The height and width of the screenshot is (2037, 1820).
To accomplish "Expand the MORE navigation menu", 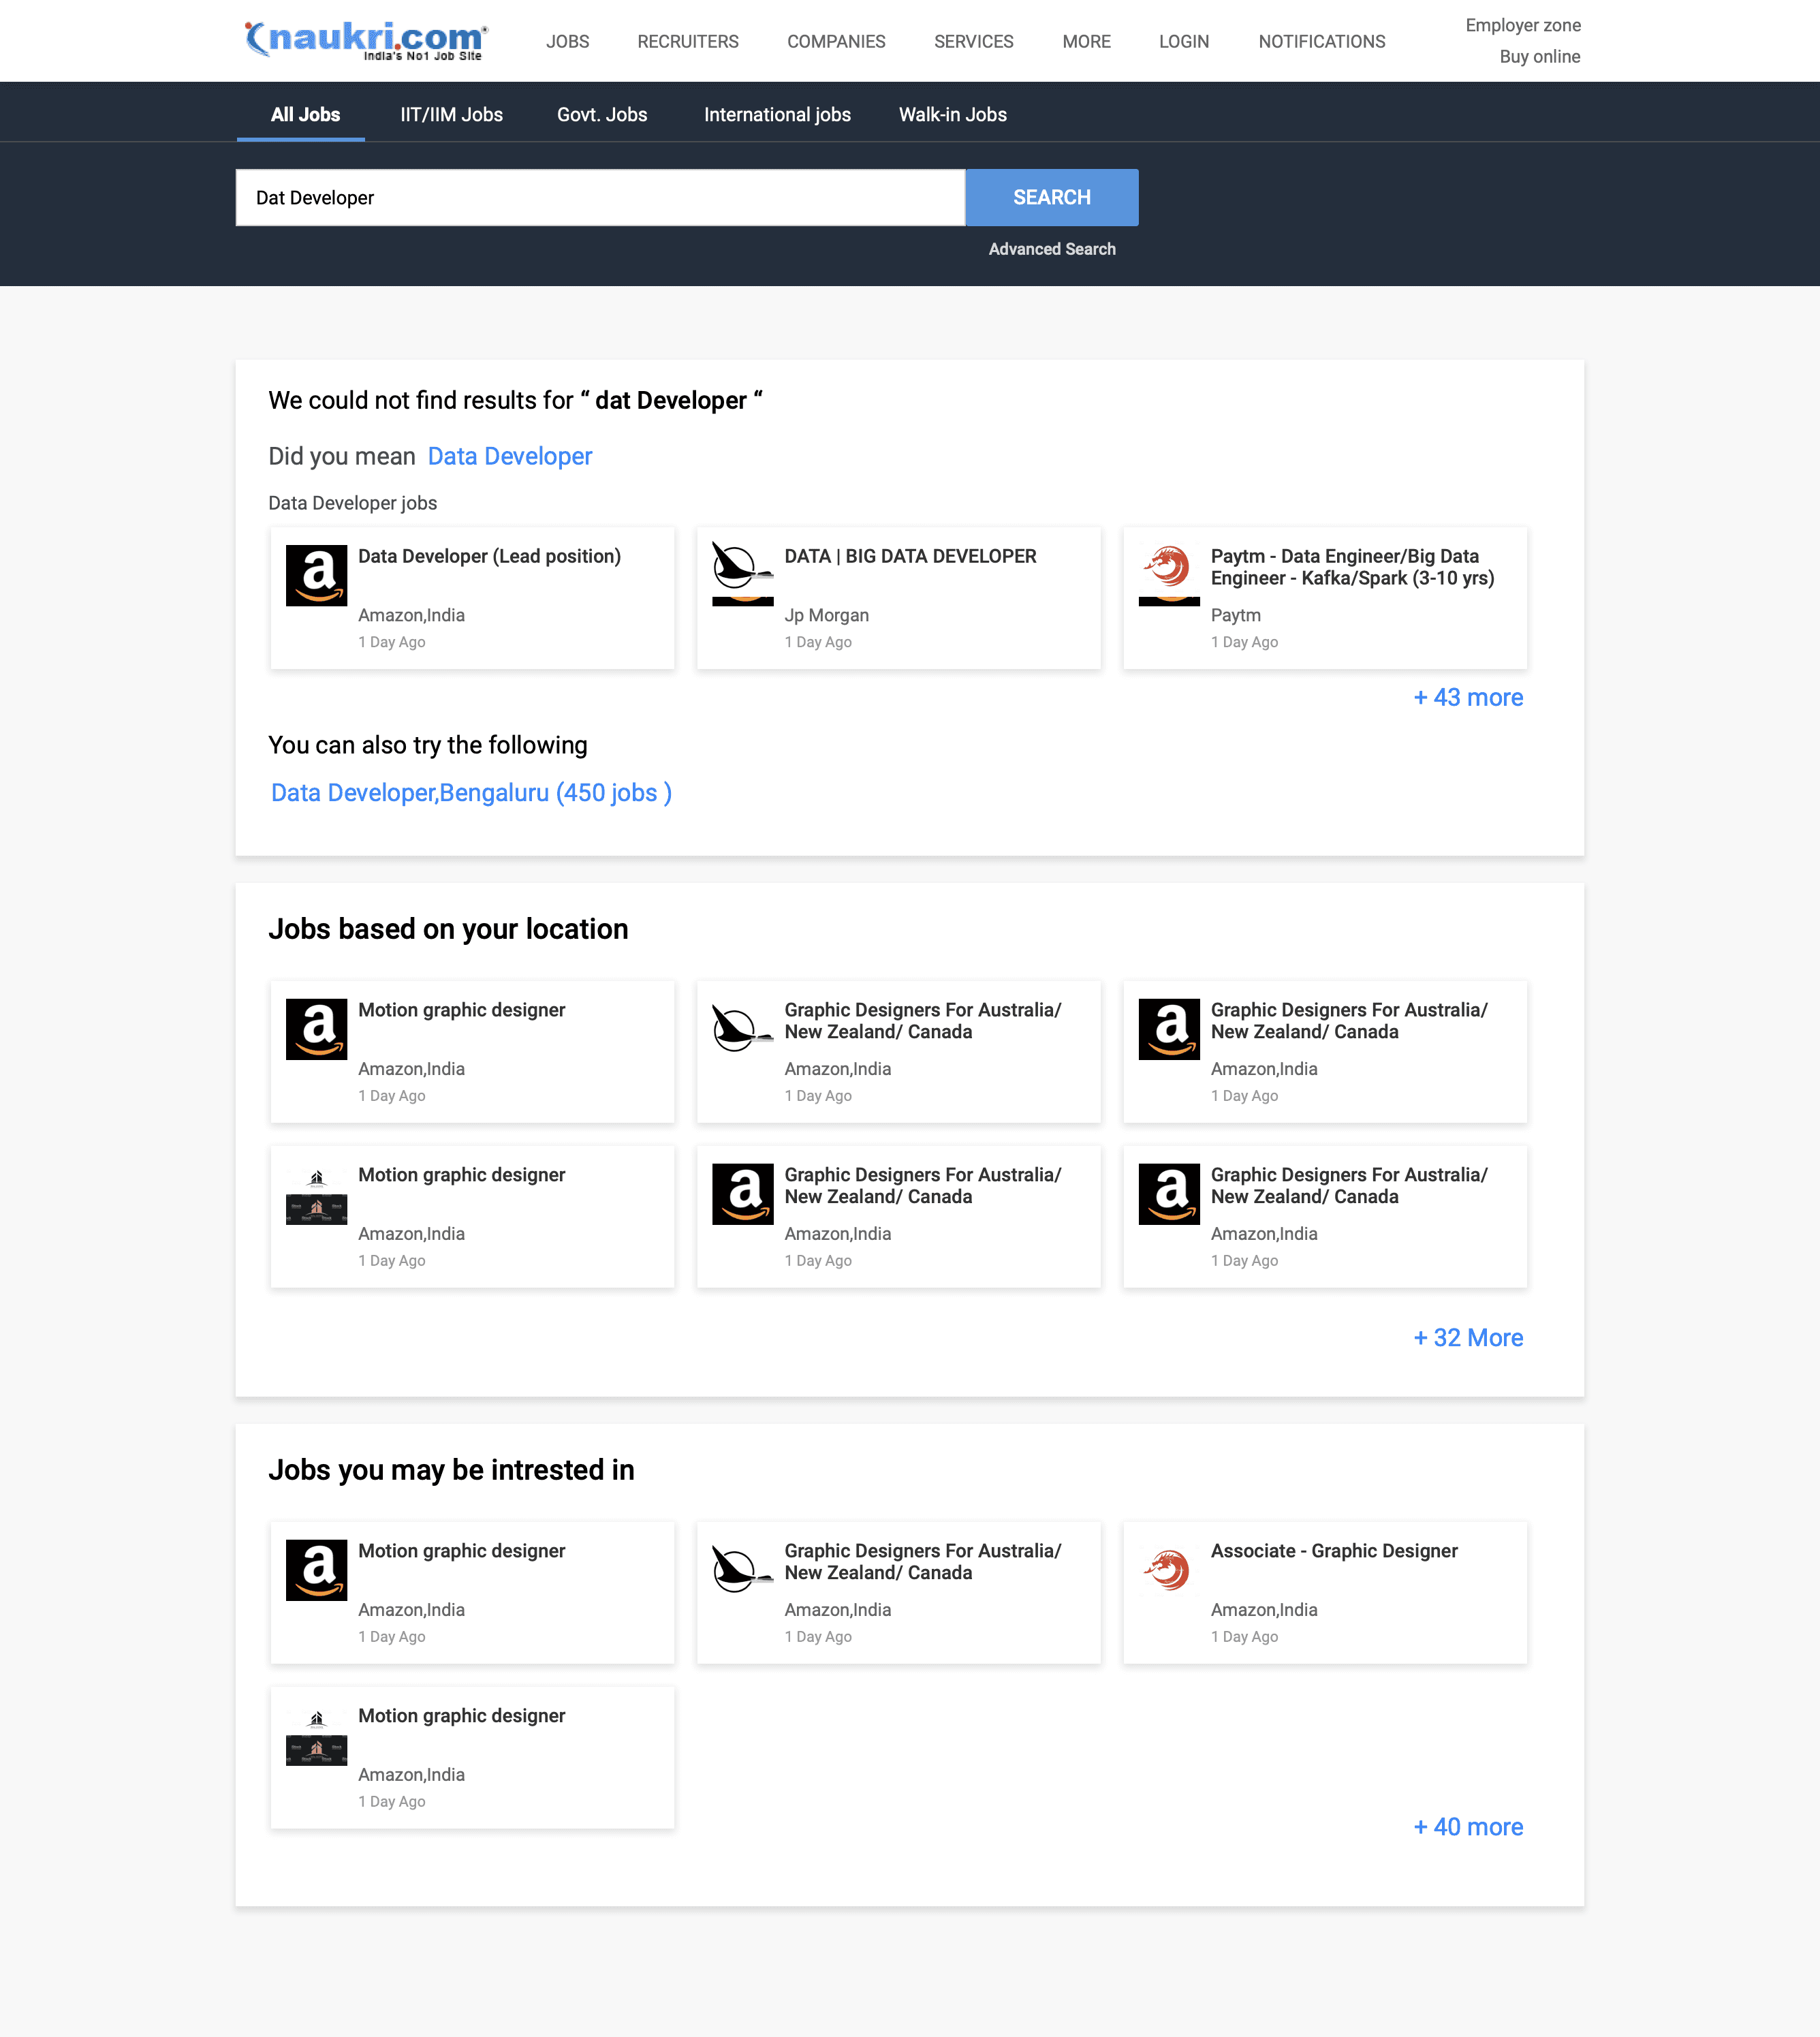I will coord(1086,42).
